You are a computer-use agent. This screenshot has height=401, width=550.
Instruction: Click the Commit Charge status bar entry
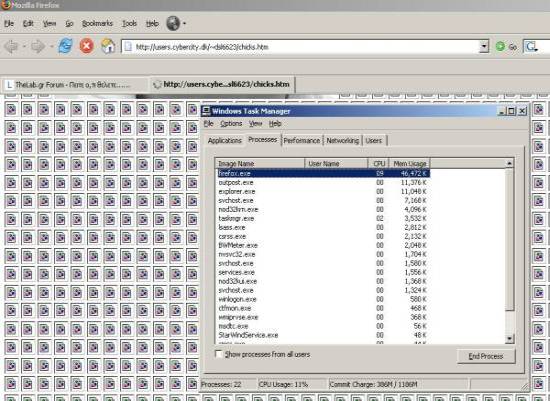coord(398,385)
